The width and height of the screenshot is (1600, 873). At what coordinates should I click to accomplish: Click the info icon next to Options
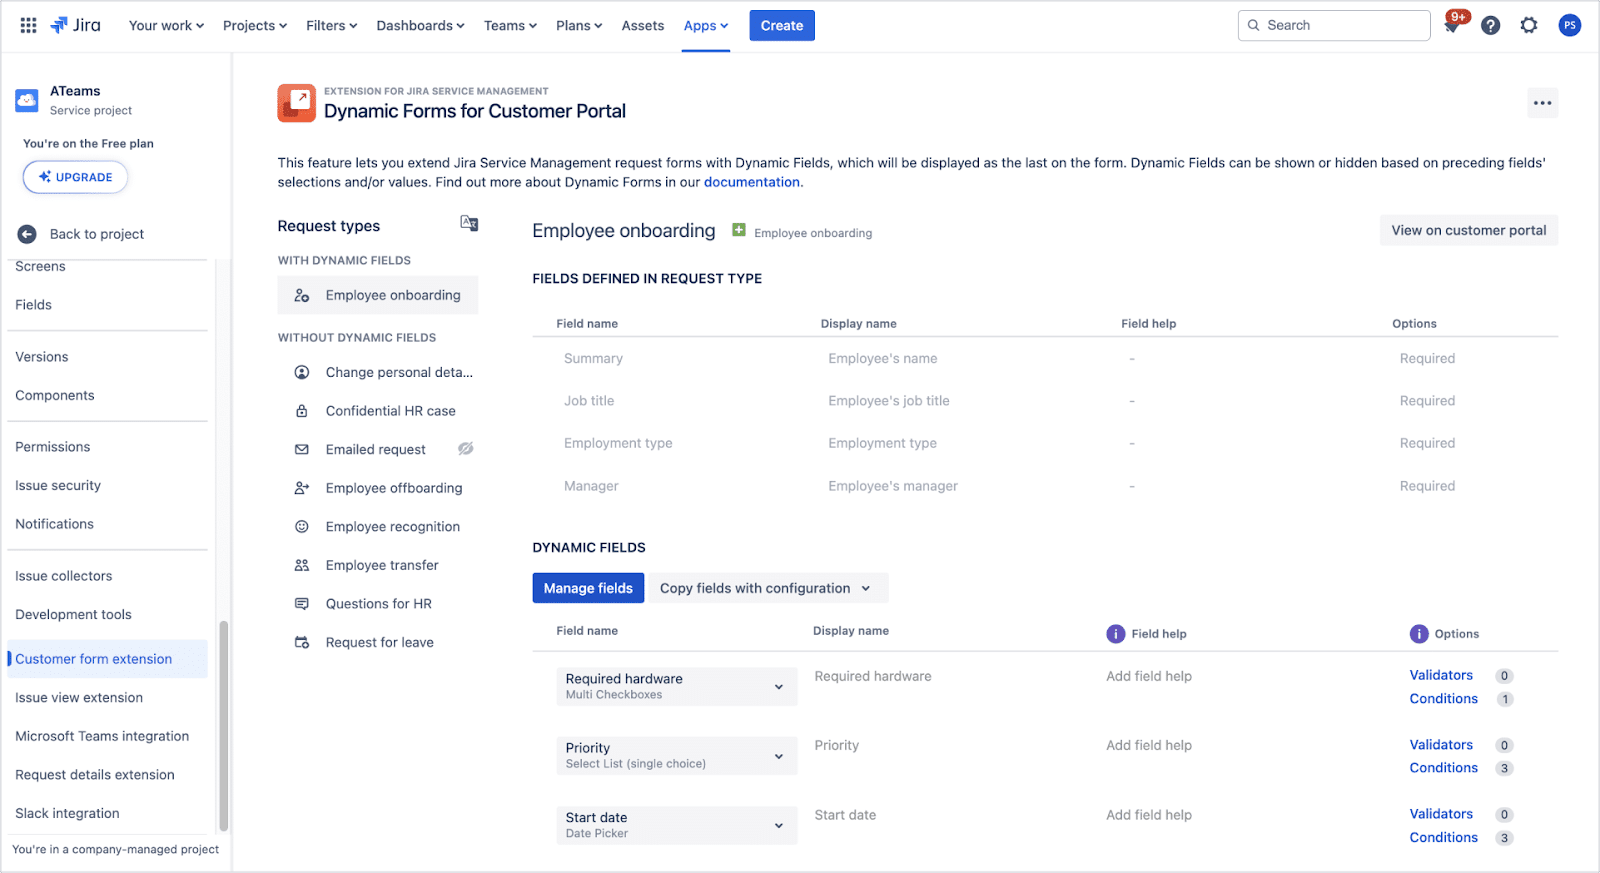[x=1419, y=634]
